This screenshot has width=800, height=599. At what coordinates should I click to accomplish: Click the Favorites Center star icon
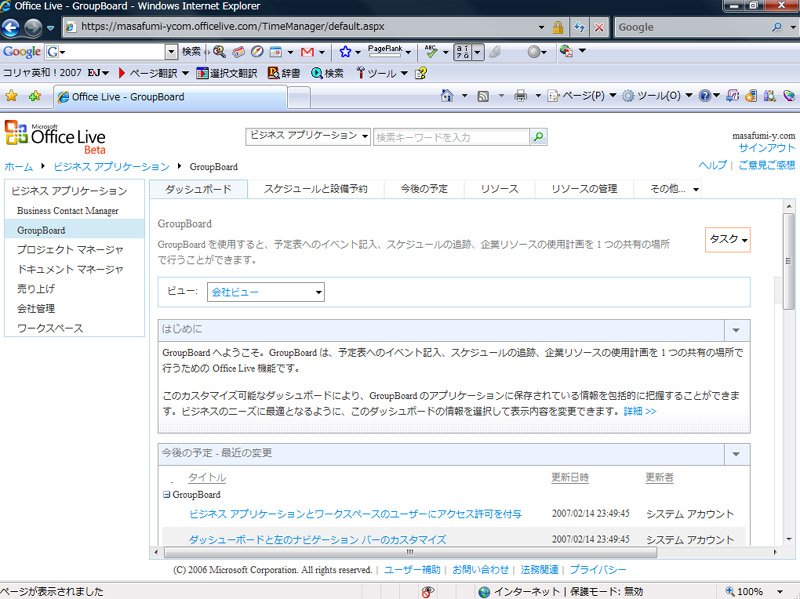pyautogui.click(x=11, y=96)
